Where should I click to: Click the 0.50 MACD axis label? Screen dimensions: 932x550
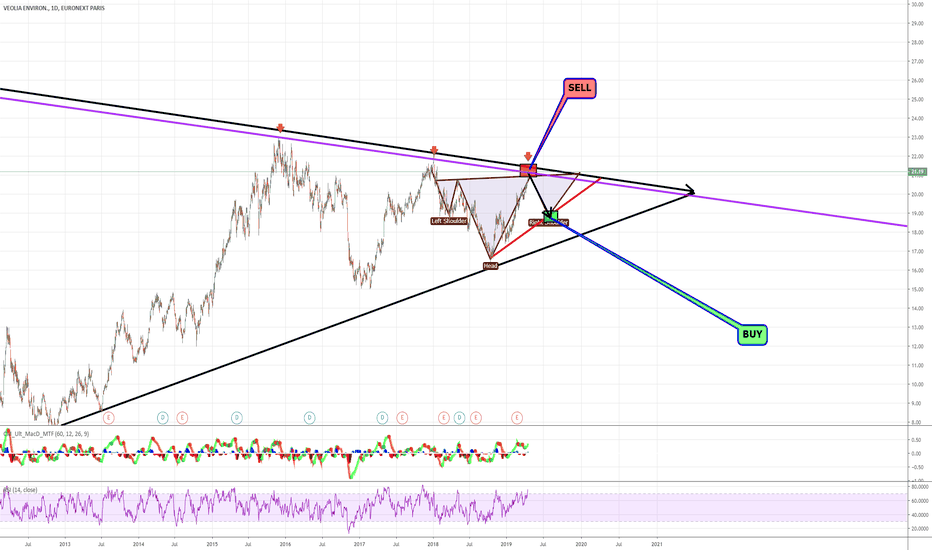click(916, 440)
